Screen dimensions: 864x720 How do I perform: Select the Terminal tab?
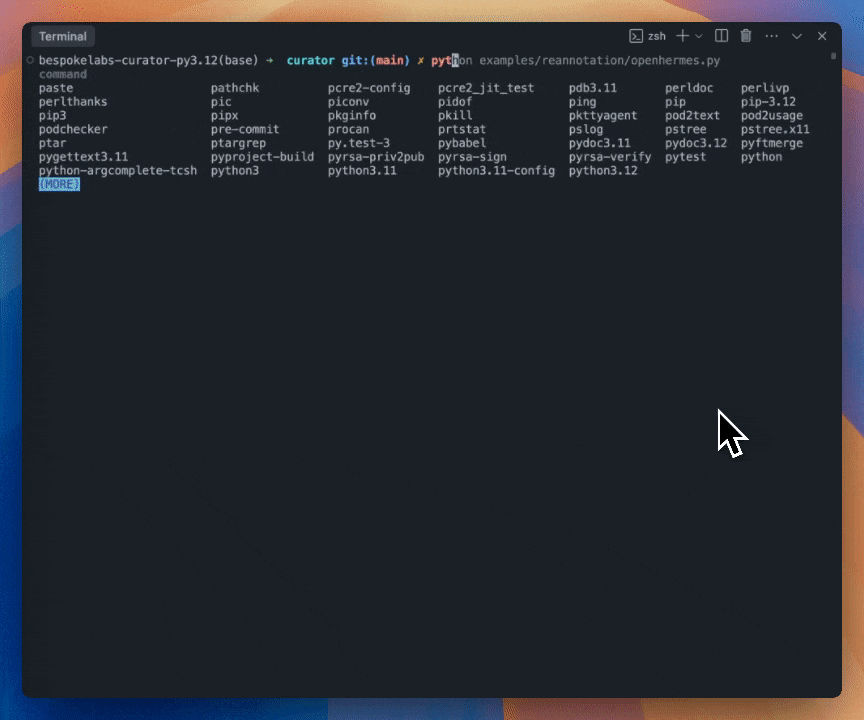pyautogui.click(x=62, y=36)
